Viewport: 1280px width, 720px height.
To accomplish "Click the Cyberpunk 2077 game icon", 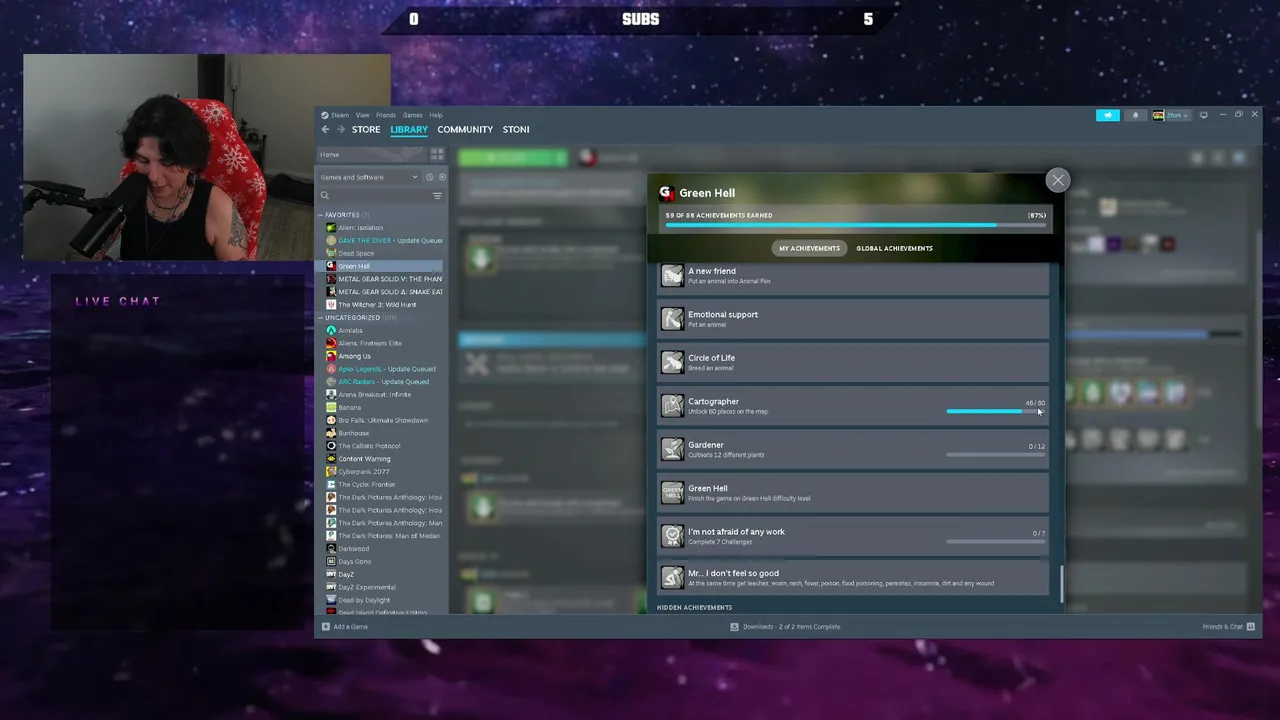I will 331,472.
